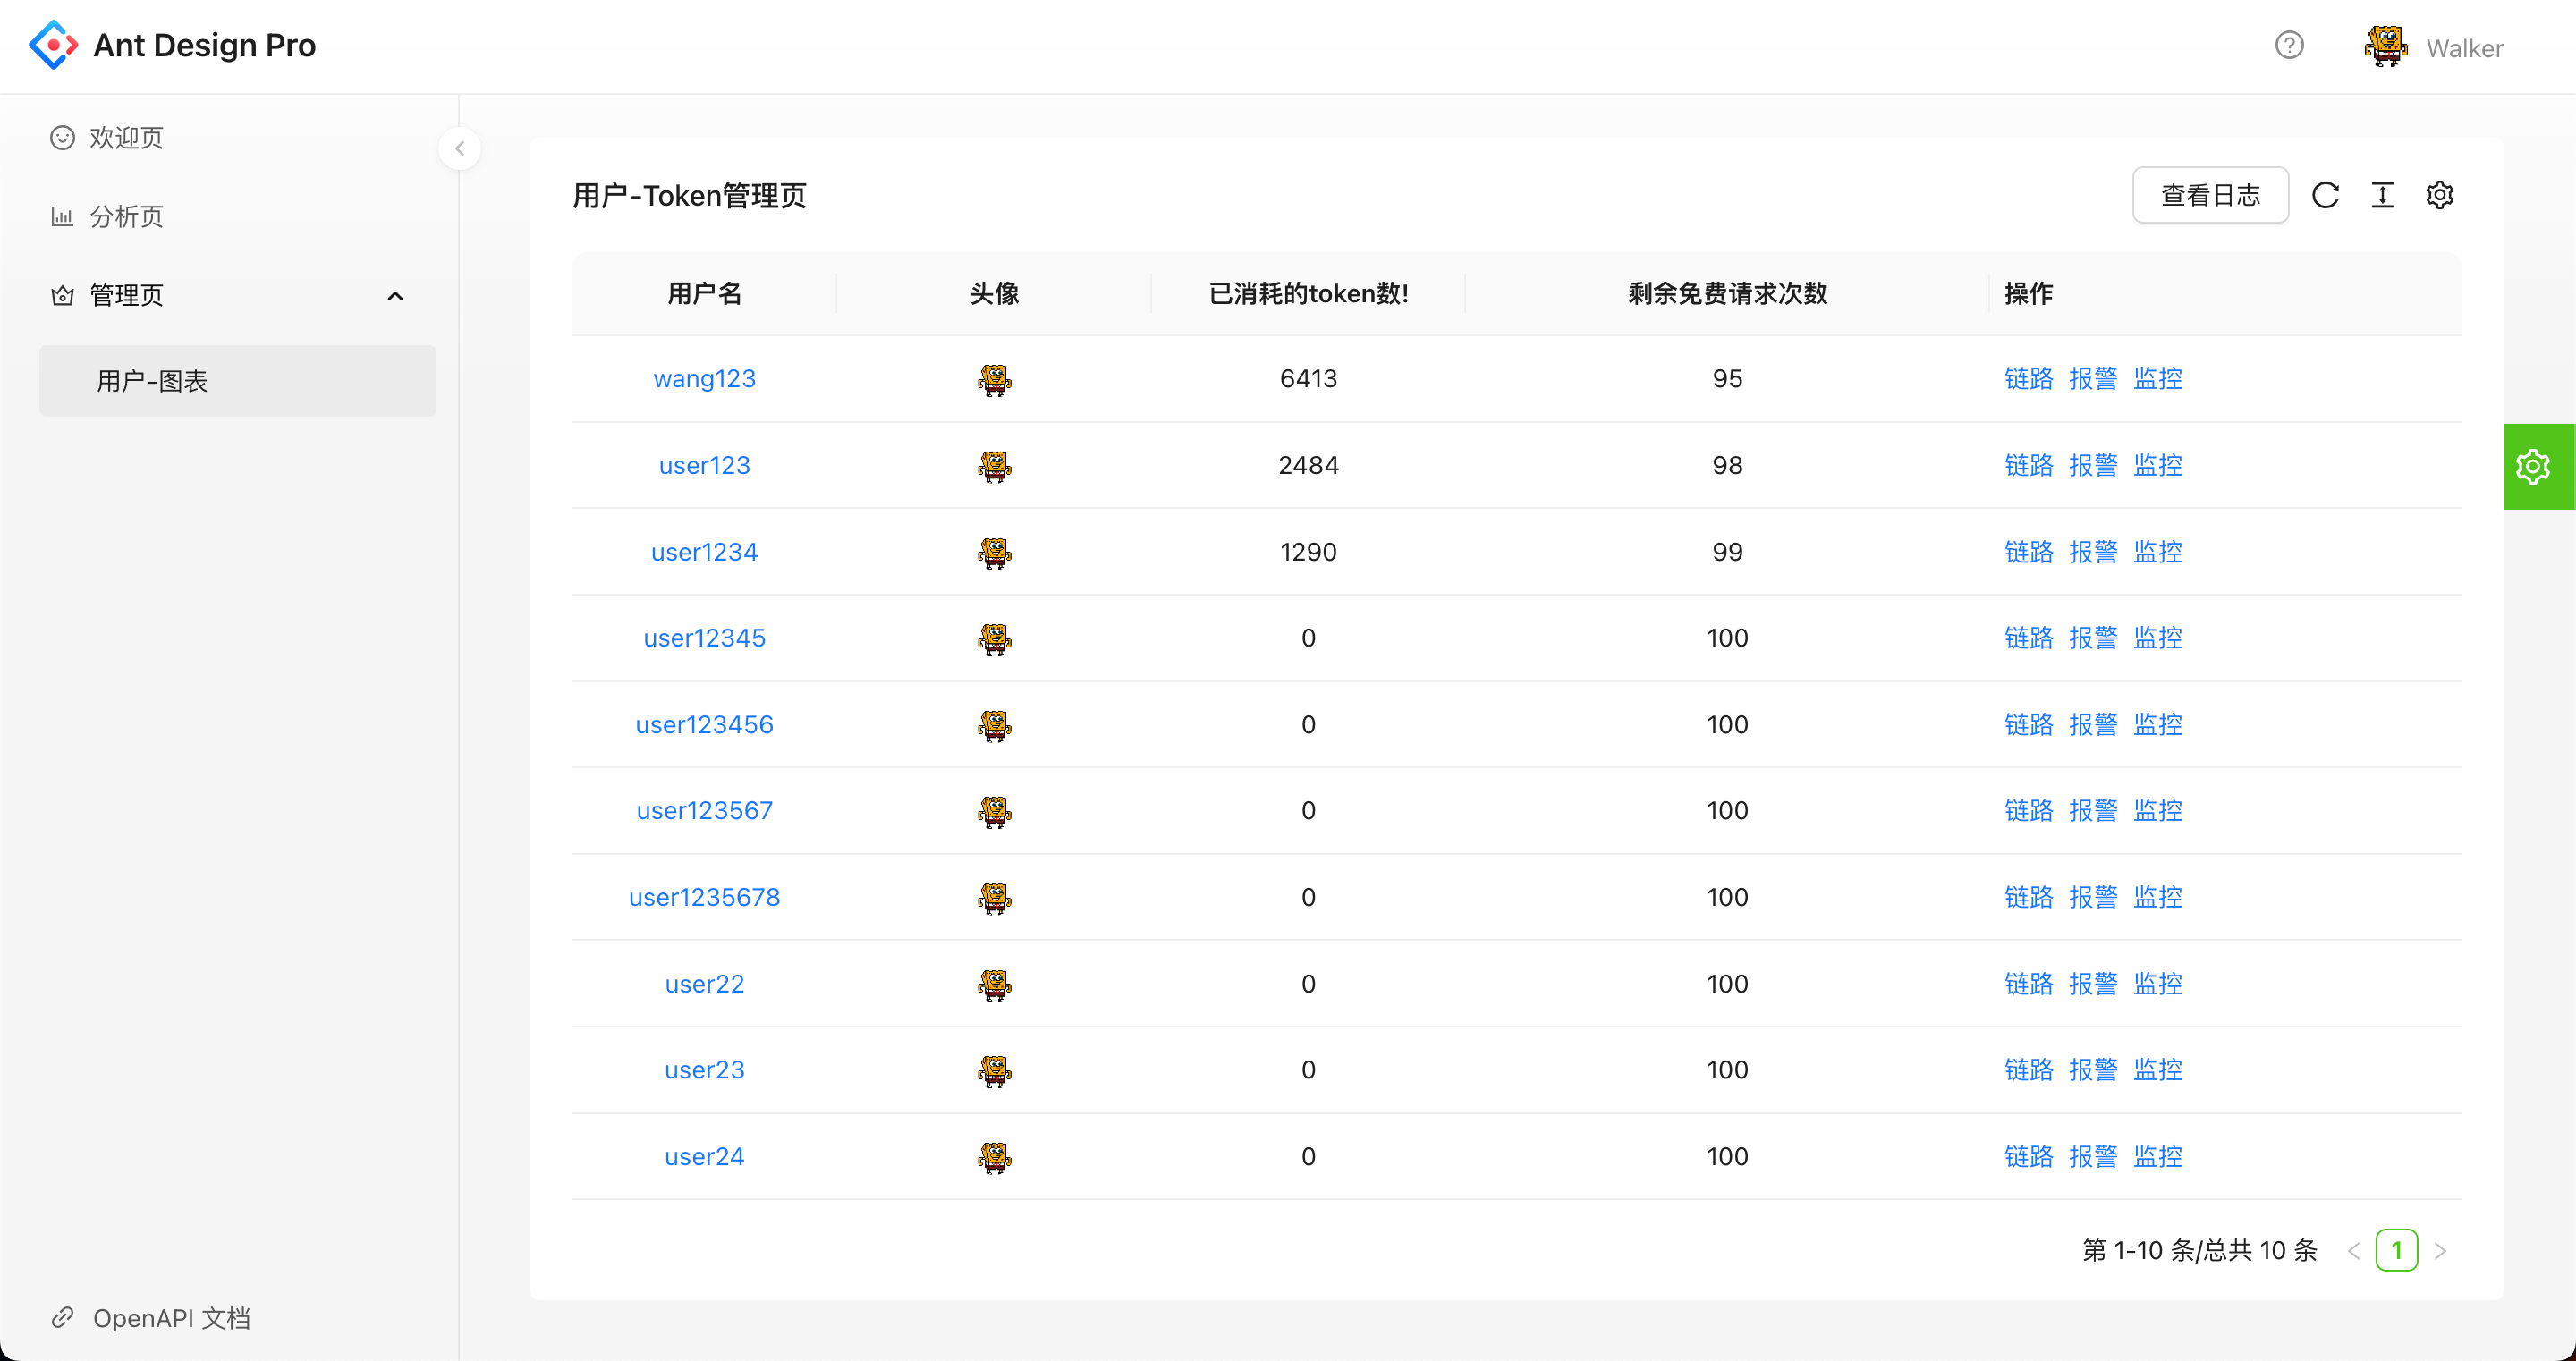
Task: Open the user22 username link
Action: coord(704,984)
